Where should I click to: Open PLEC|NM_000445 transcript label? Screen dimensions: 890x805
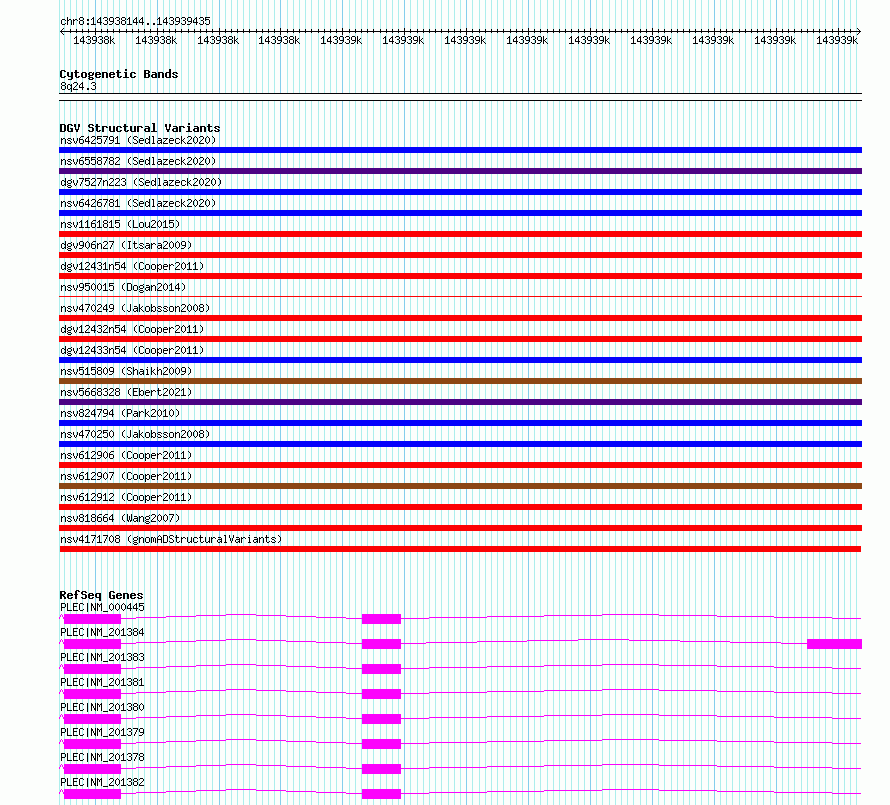coord(102,607)
